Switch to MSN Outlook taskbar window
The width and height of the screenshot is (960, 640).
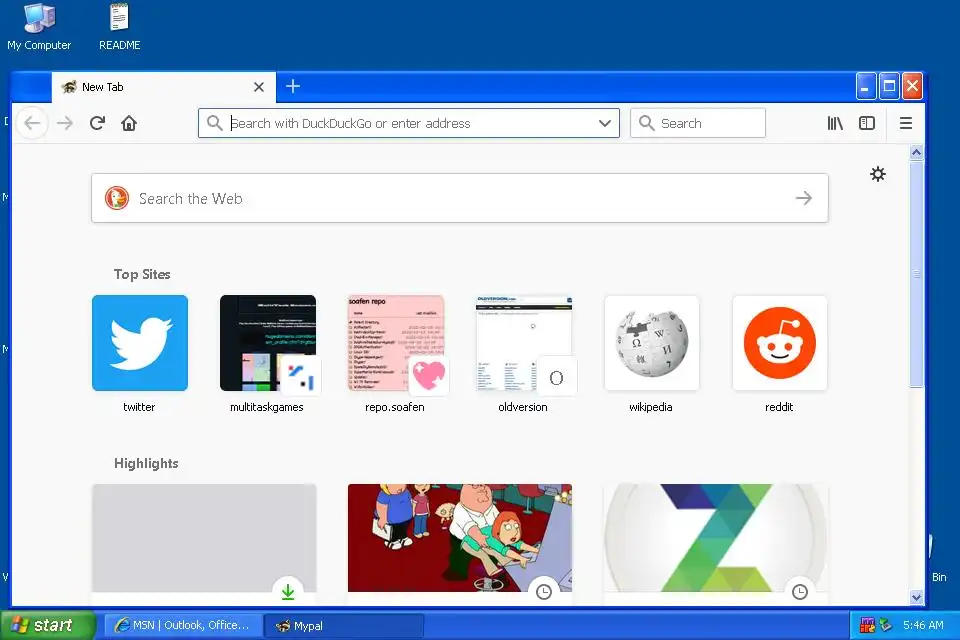click(x=184, y=625)
